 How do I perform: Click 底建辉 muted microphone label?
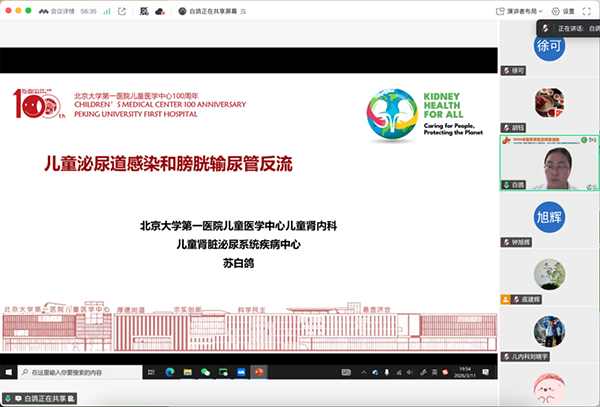pyautogui.click(x=527, y=299)
